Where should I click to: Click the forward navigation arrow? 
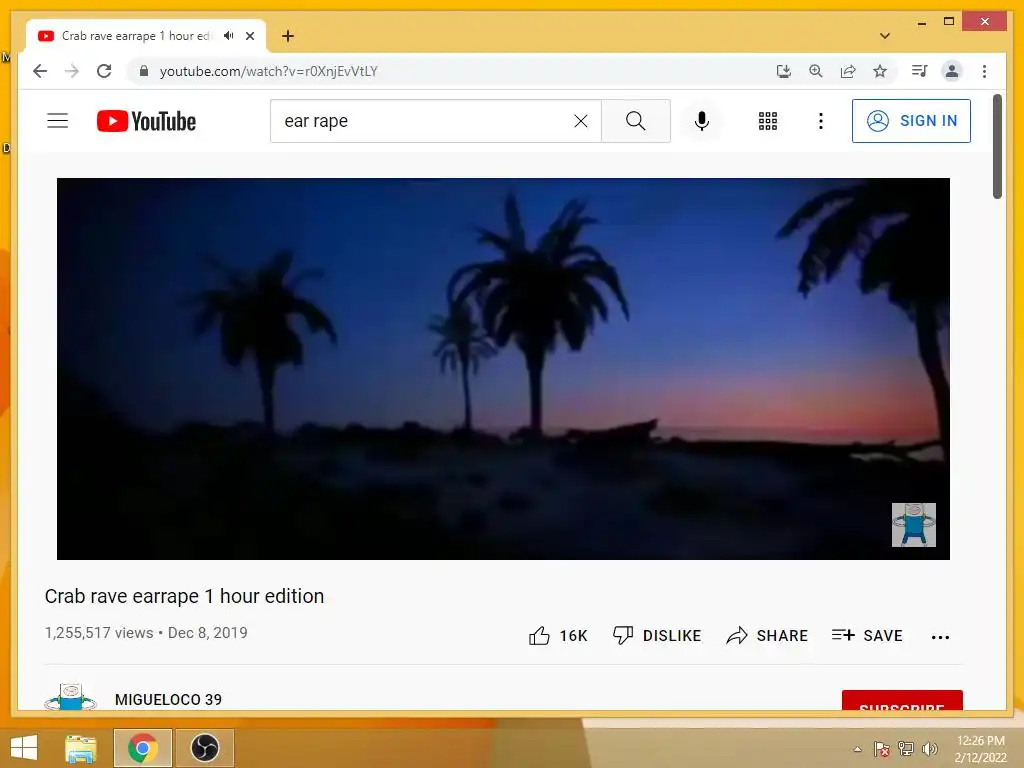click(x=72, y=71)
